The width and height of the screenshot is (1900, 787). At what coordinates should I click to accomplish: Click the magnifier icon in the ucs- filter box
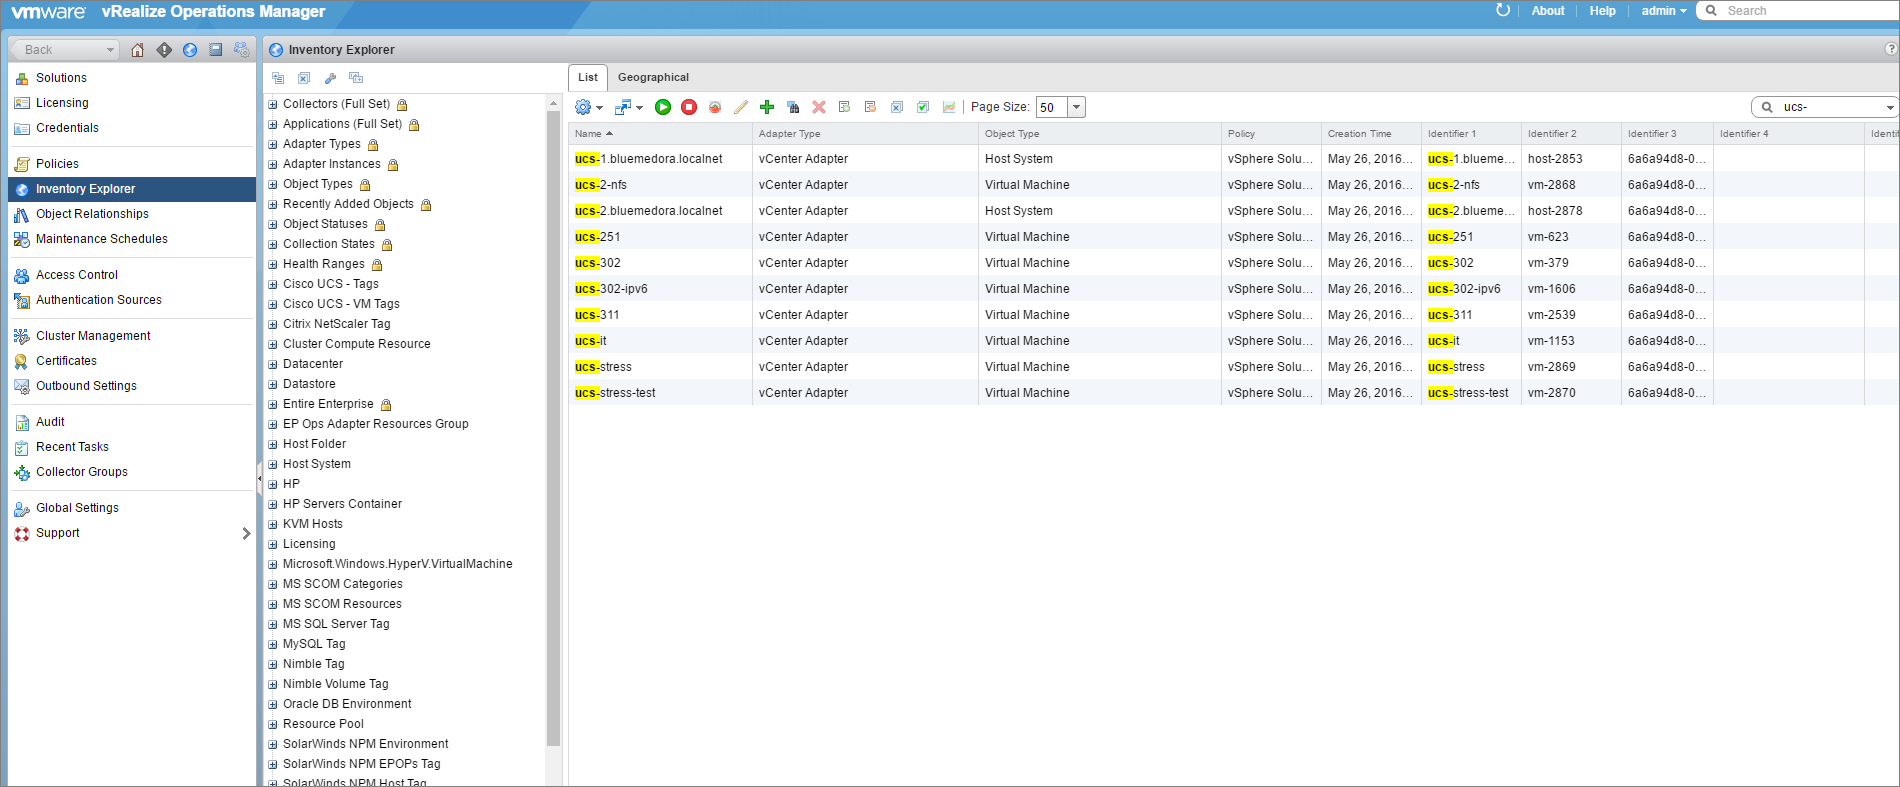pyautogui.click(x=1767, y=107)
